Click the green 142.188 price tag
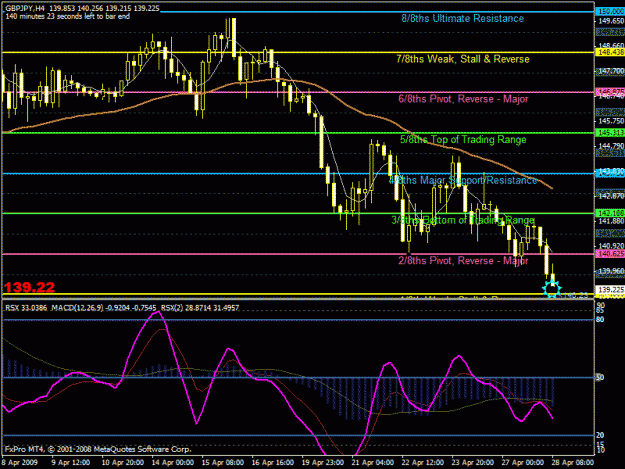Image resolution: width=625 pixels, height=469 pixels. pyautogui.click(x=610, y=213)
